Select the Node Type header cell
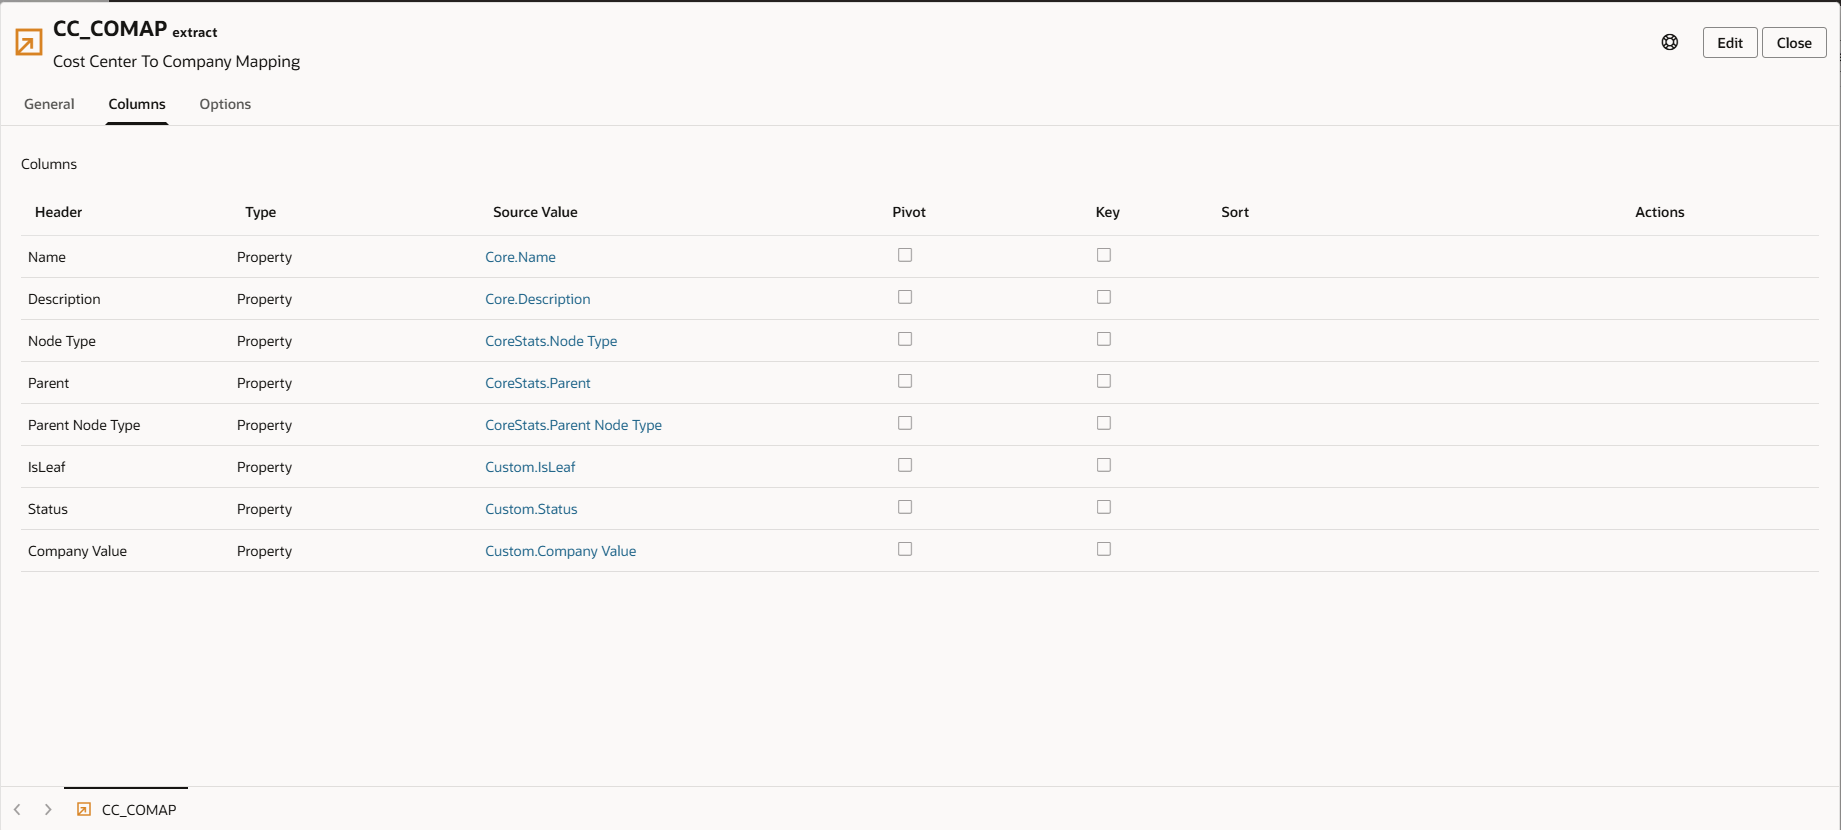This screenshot has height=830, width=1841. tap(62, 341)
